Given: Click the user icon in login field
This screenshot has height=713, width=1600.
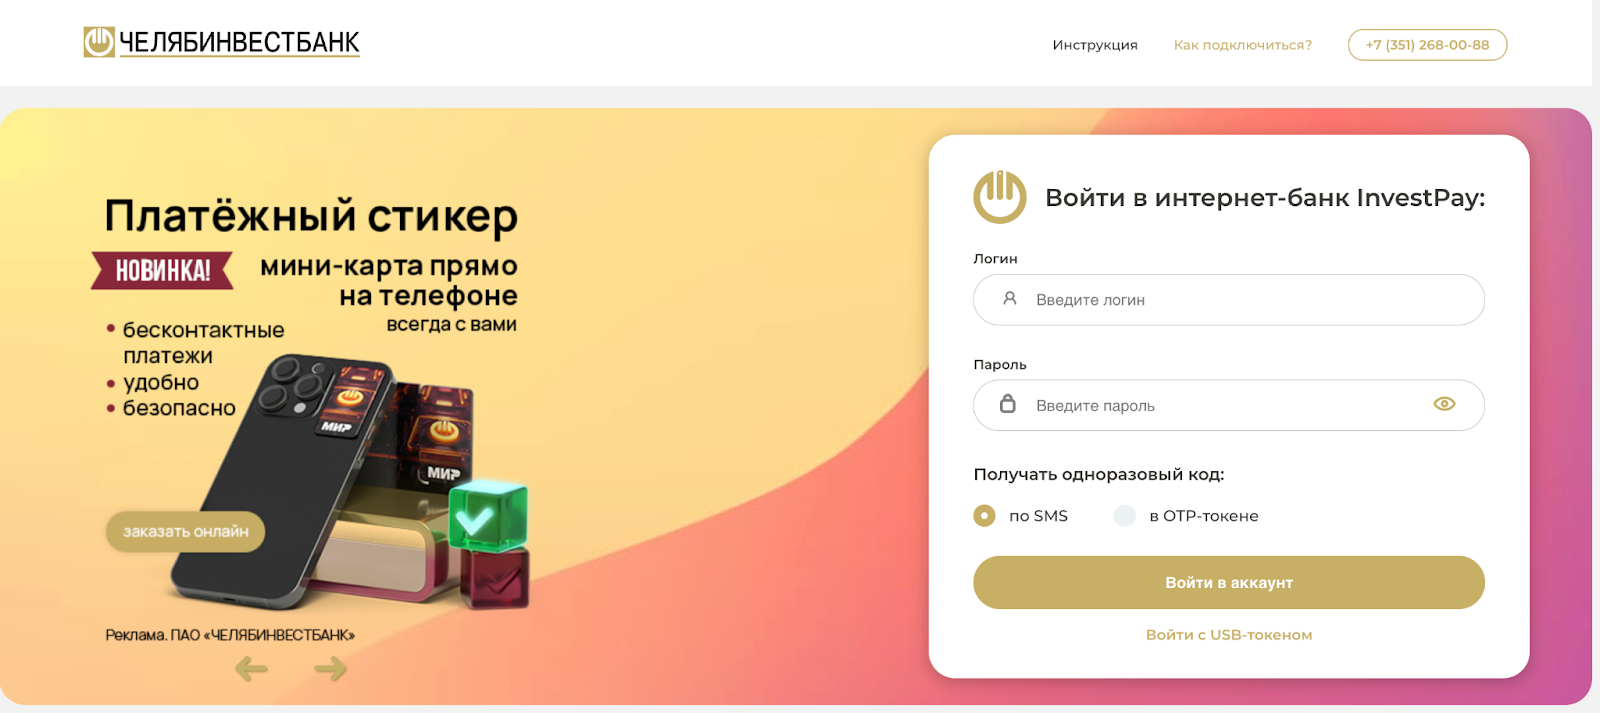Looking at the screenshot, I should 1010,299.
